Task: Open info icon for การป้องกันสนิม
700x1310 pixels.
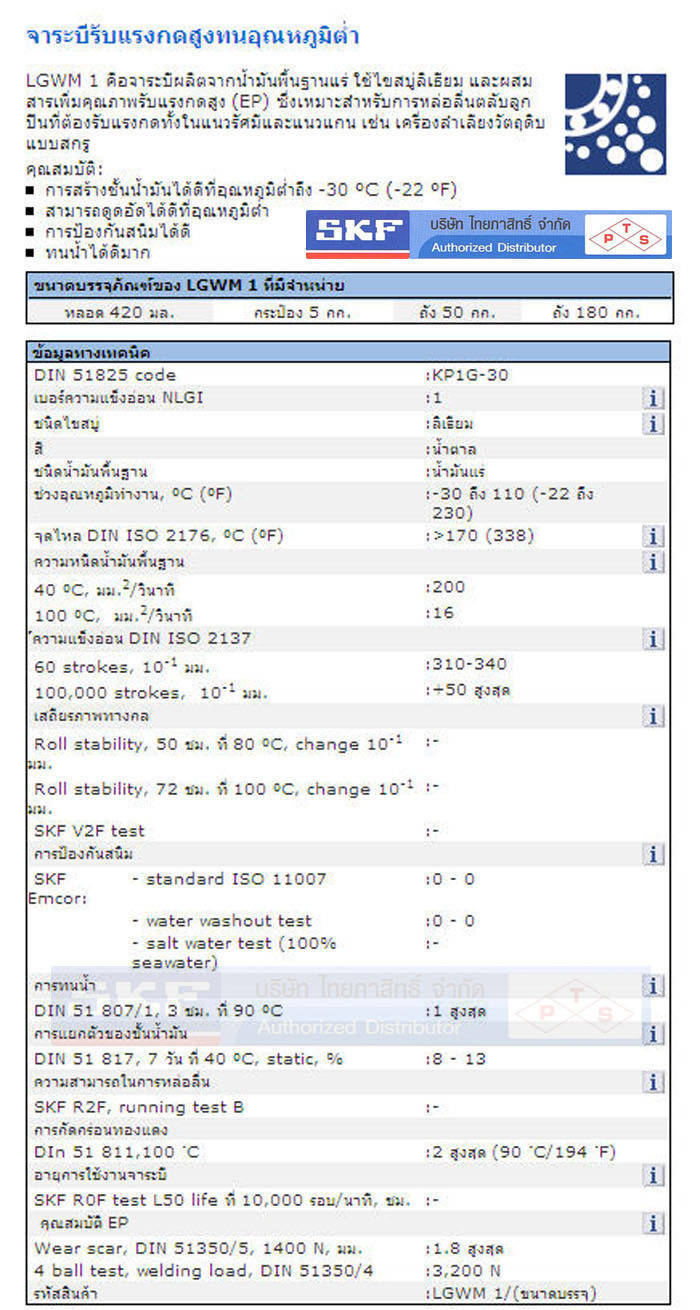Action: 653,854
